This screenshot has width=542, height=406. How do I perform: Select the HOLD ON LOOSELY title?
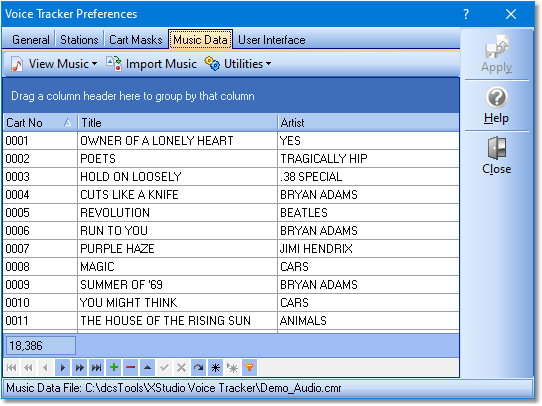[x=178, y=177]
